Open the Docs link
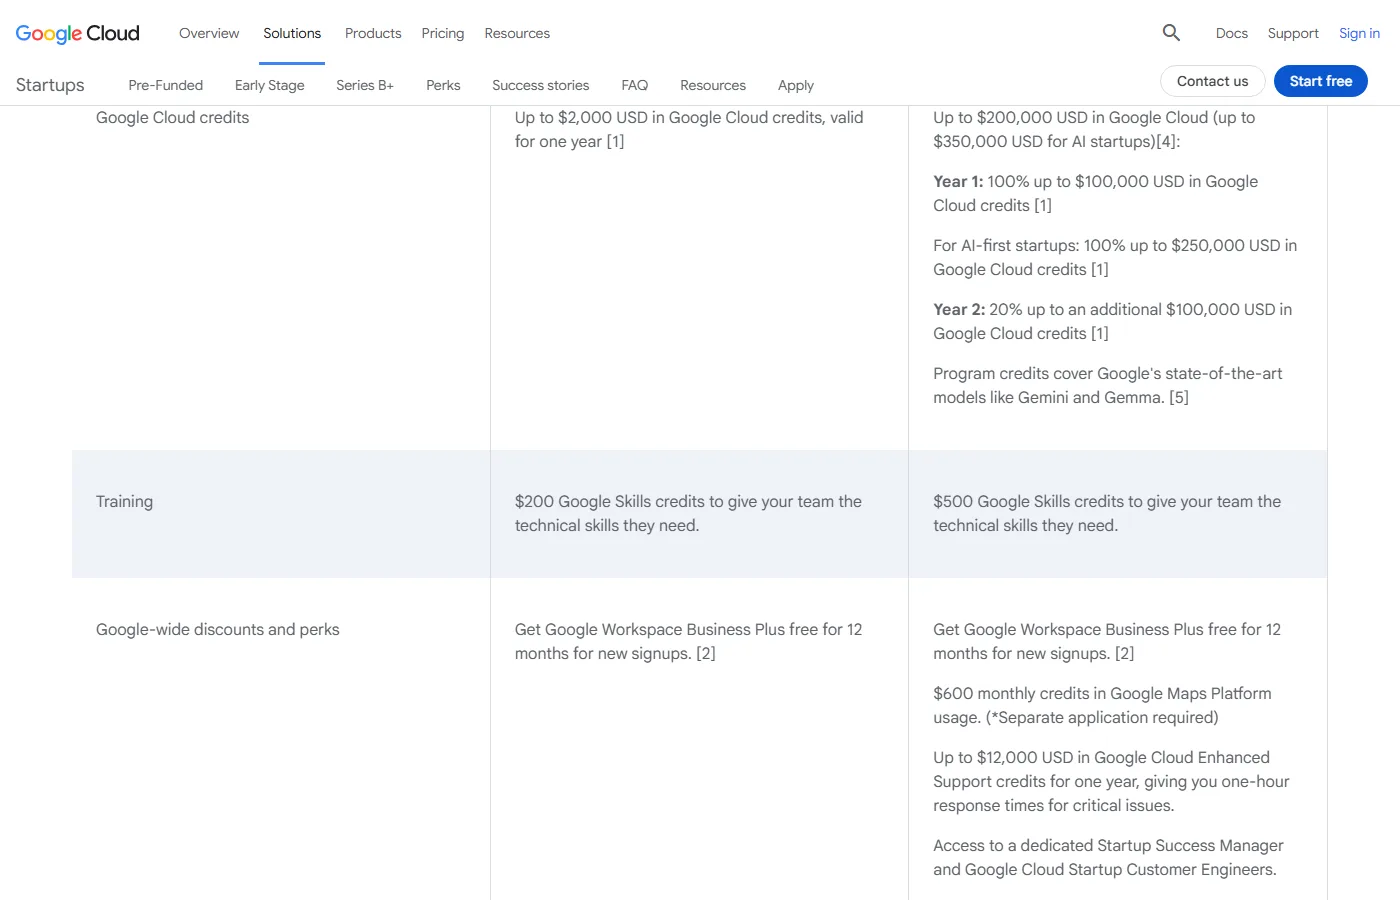The height and width of the screenshot is (900, 1400). tap(1232, 33)
